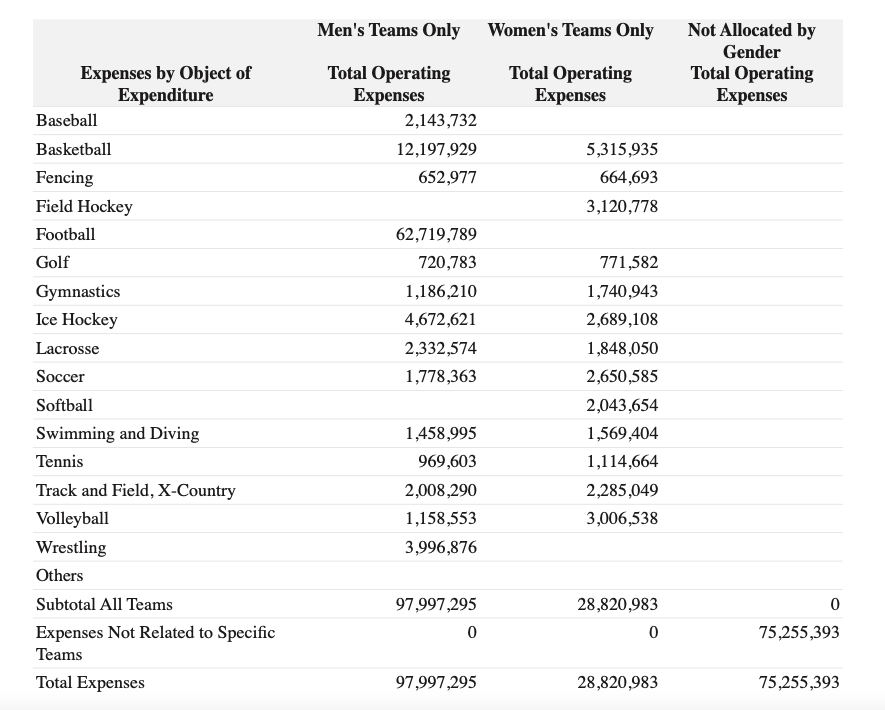
Task: Click the Total Expenses row label
Action: pyautogui.click(x=90, y=682)
